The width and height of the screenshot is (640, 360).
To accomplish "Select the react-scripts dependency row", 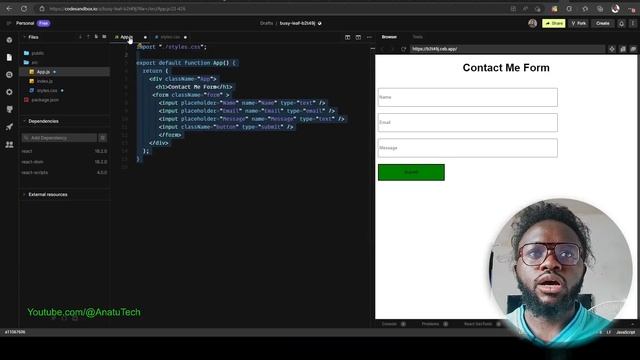I will click(x=64, y=173).
